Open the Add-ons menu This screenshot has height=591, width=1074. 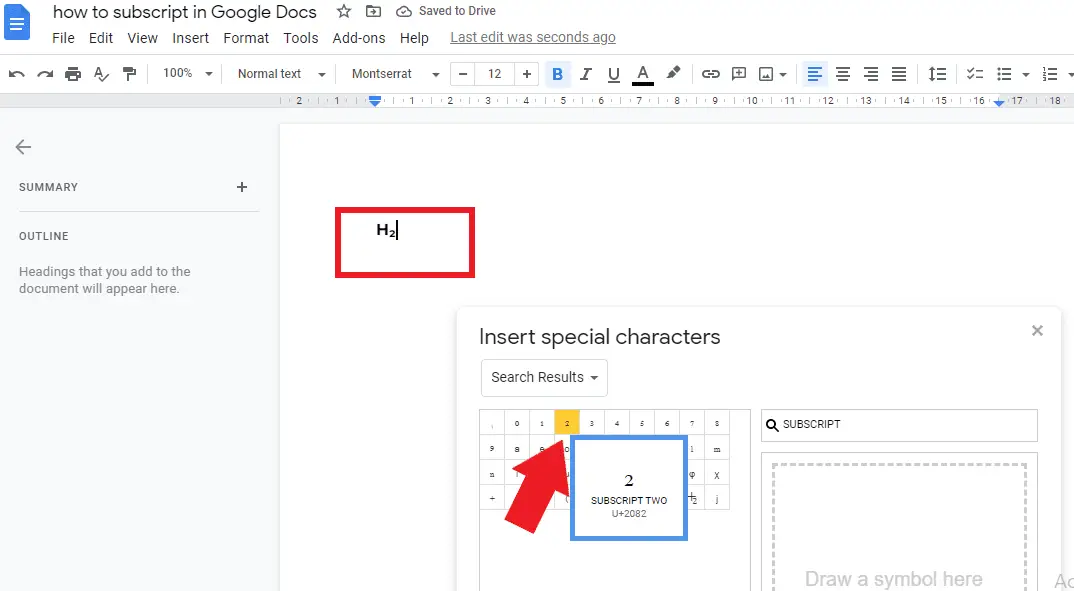pos(358,38)
